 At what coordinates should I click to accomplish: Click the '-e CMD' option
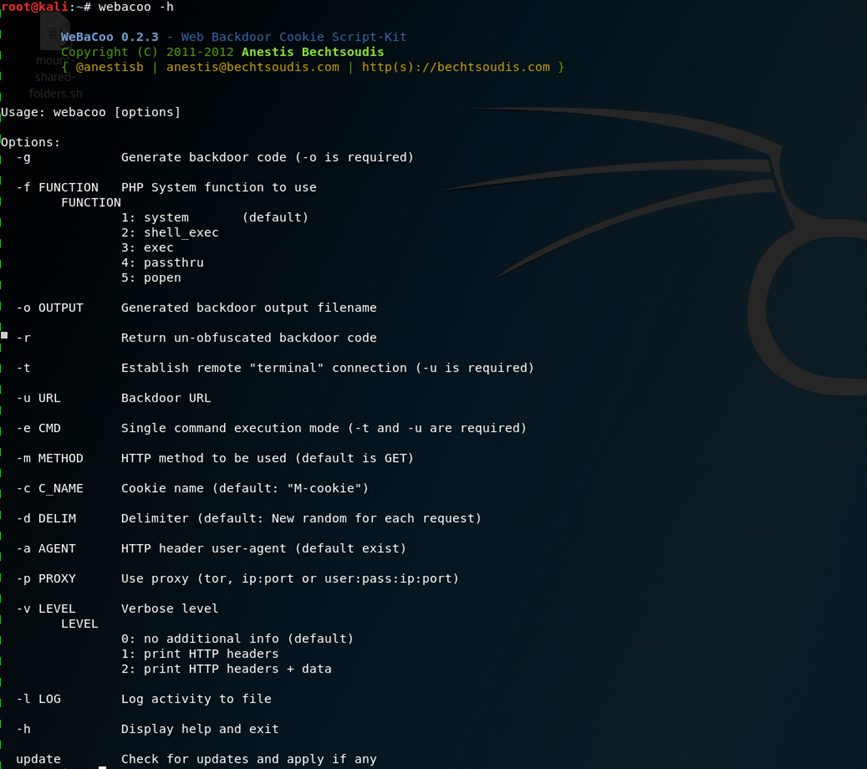pyautogui.click(x=38, y=428)
